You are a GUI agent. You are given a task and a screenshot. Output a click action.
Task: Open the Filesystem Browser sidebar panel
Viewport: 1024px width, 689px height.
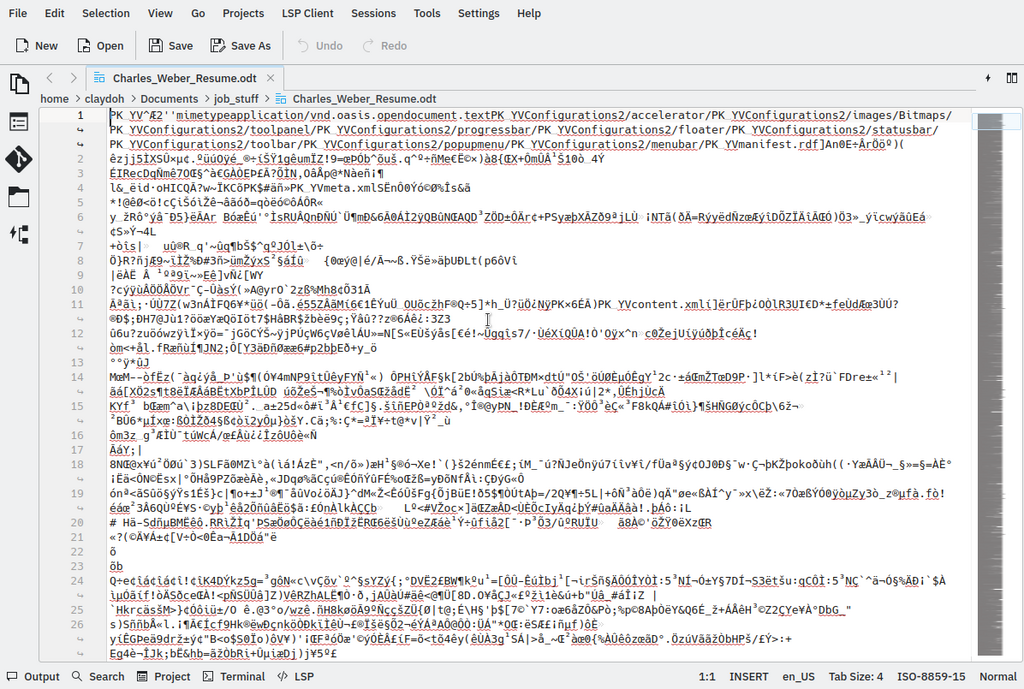tap(19, 196)
